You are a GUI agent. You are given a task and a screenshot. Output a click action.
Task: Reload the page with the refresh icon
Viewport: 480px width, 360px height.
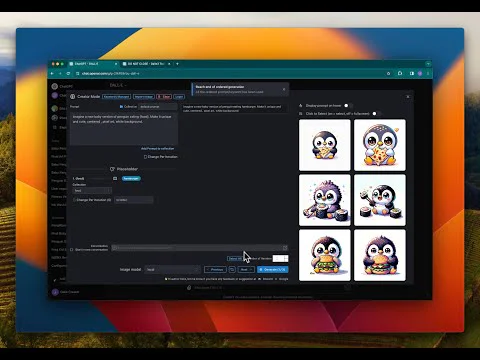(x=68, y=73)
